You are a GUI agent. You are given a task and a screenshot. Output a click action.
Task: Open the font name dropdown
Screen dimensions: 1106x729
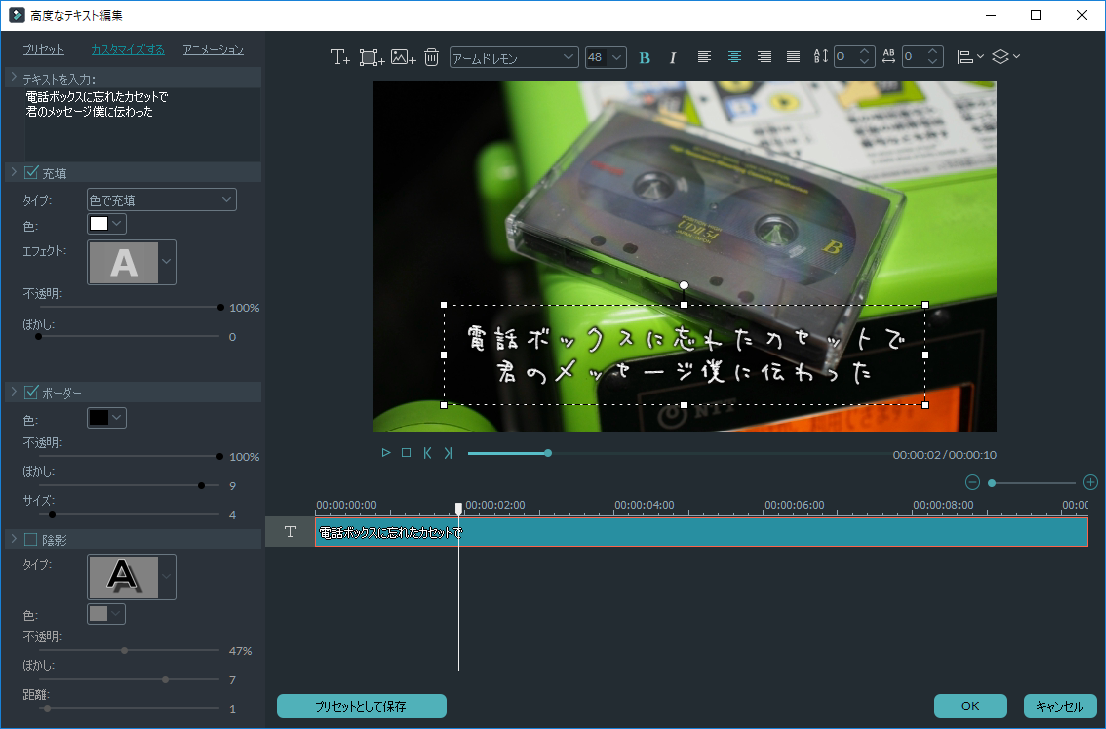click(x=514, y=58)
